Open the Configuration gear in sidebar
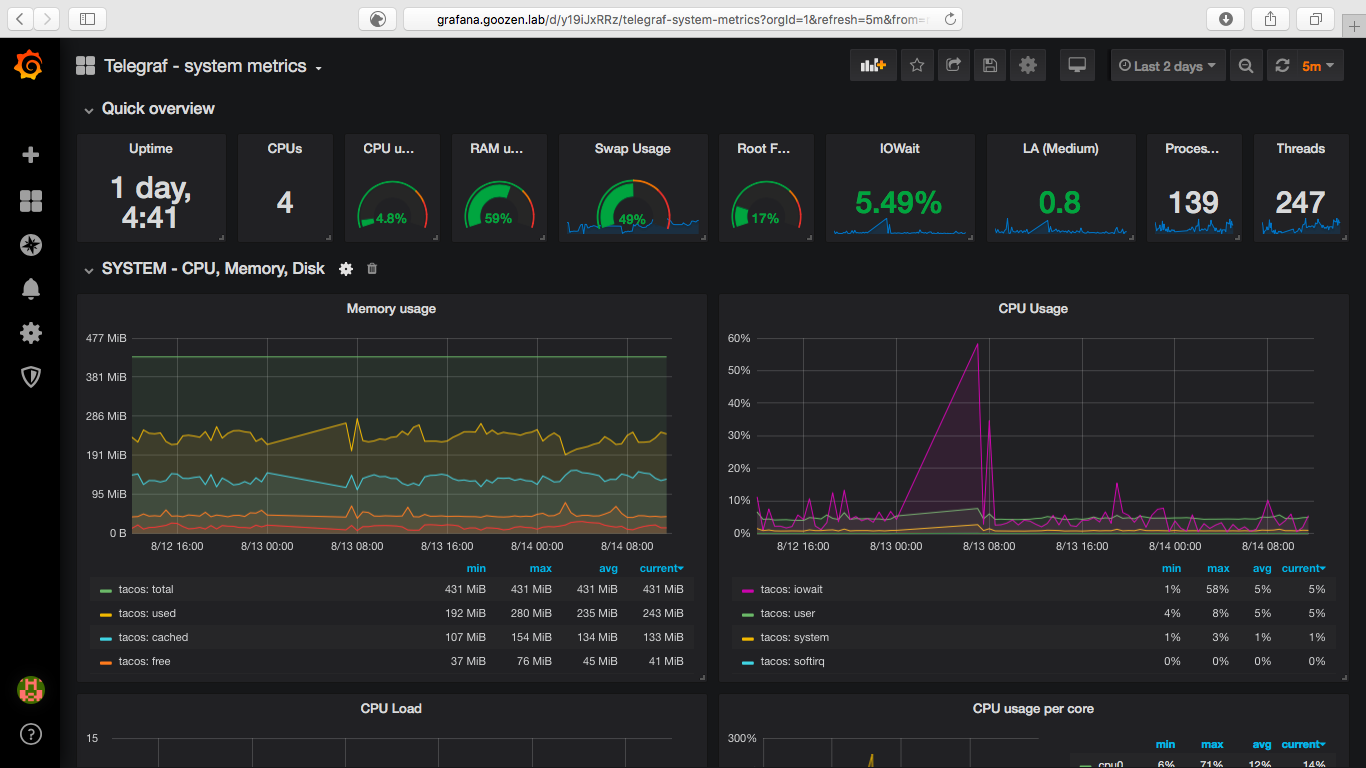The width and height of the screenshot is (1366, 768). [31, 333]
